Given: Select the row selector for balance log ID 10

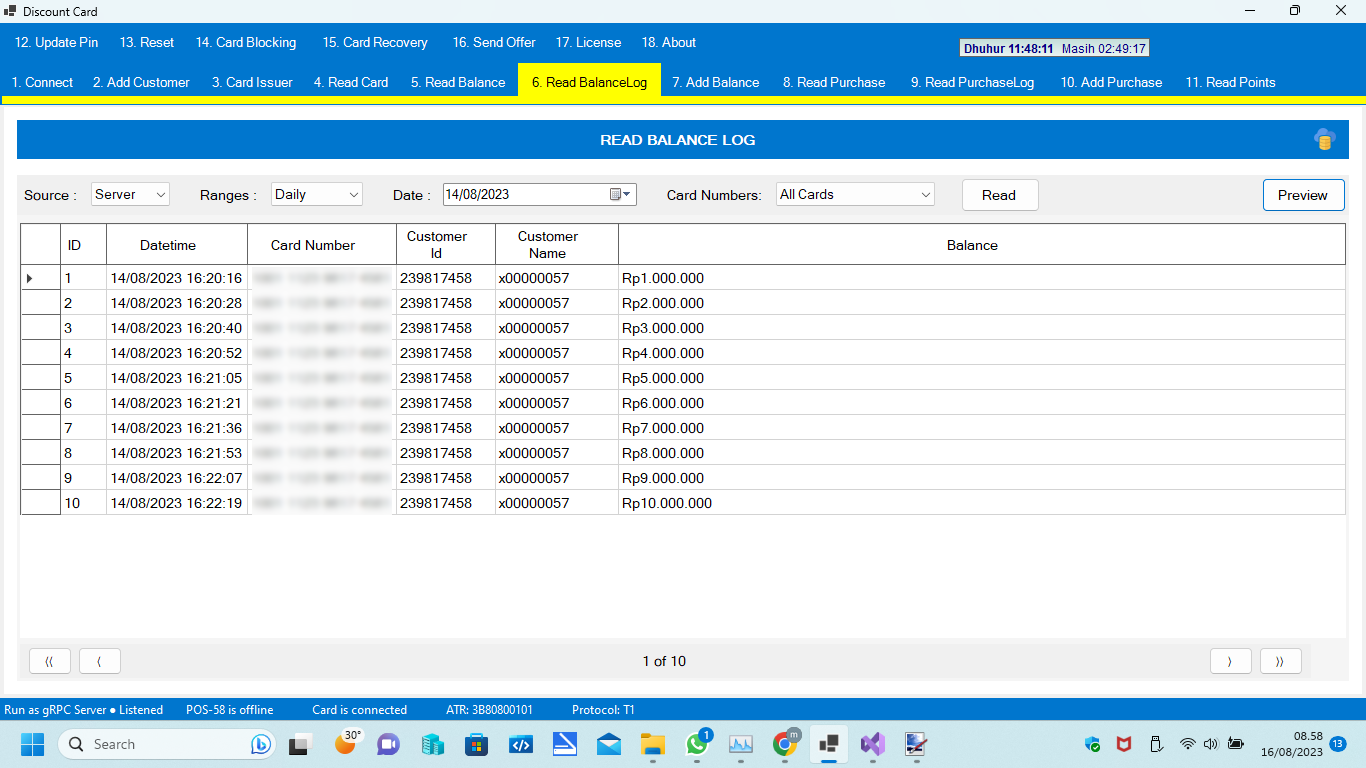Looking at the screenshot, I should [x=39, y=503].
